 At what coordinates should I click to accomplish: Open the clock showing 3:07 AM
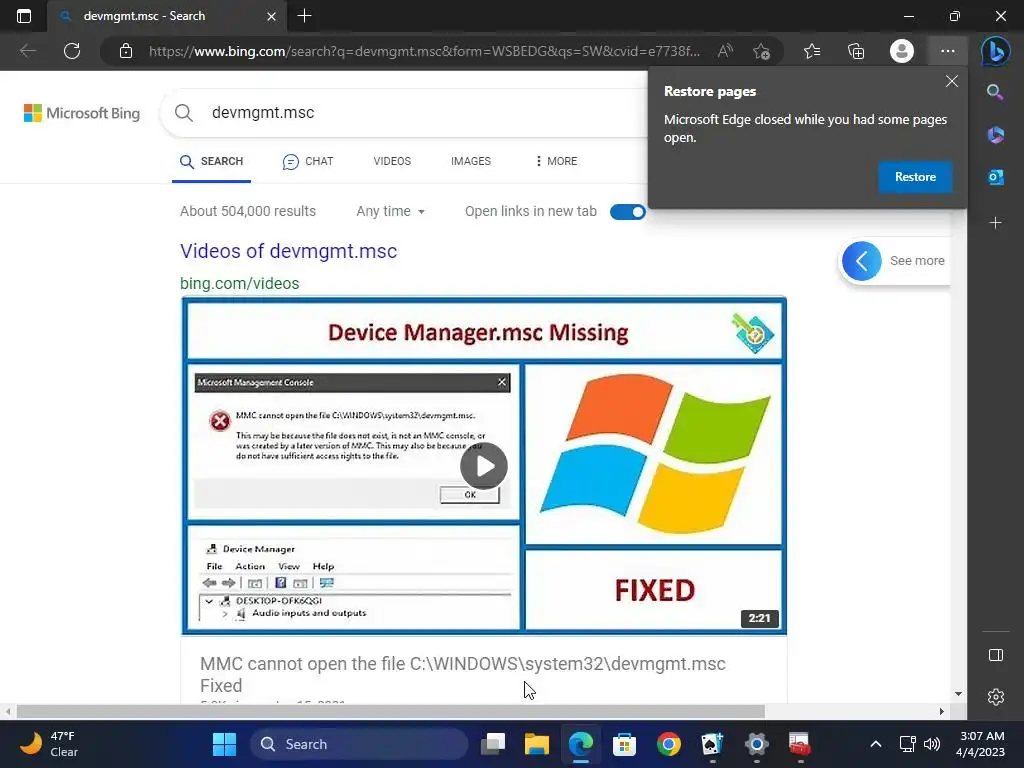click(980, 744)
